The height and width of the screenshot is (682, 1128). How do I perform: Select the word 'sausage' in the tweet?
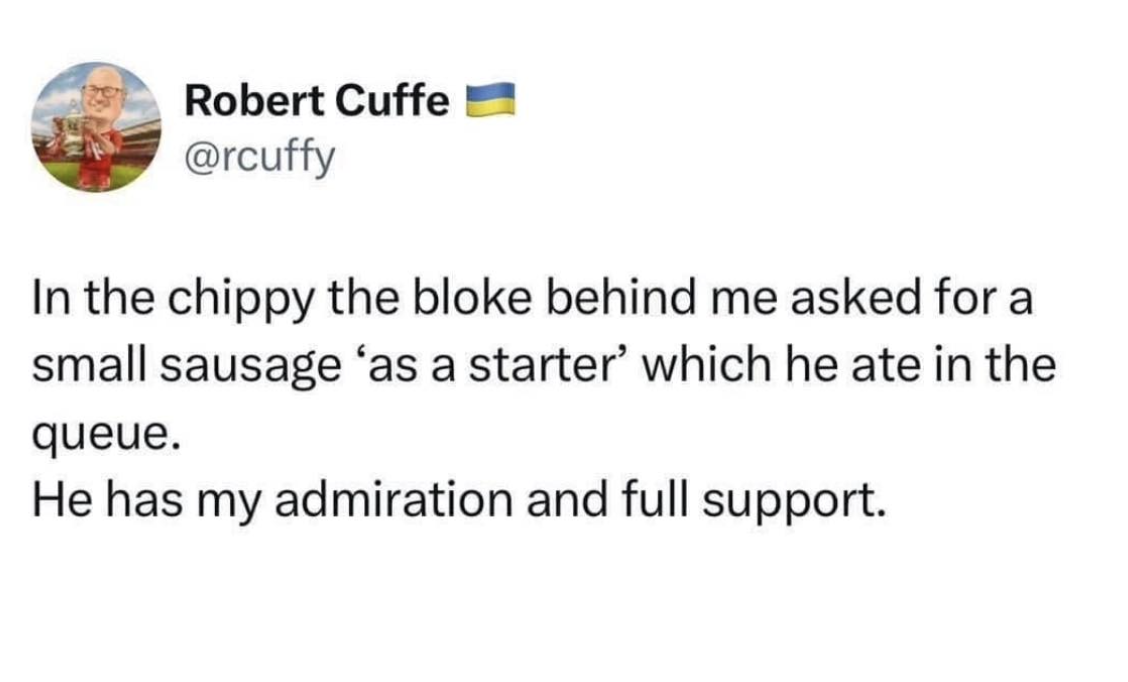(250, 367)
